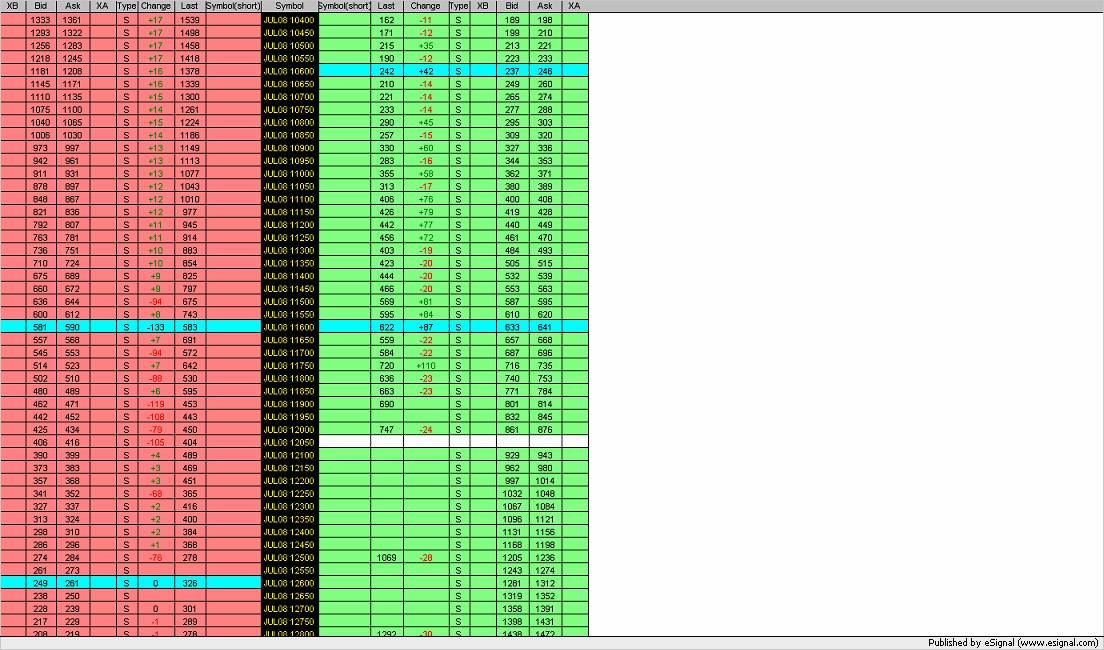Open the www.esignal.com published-by link

[1057, 643]
